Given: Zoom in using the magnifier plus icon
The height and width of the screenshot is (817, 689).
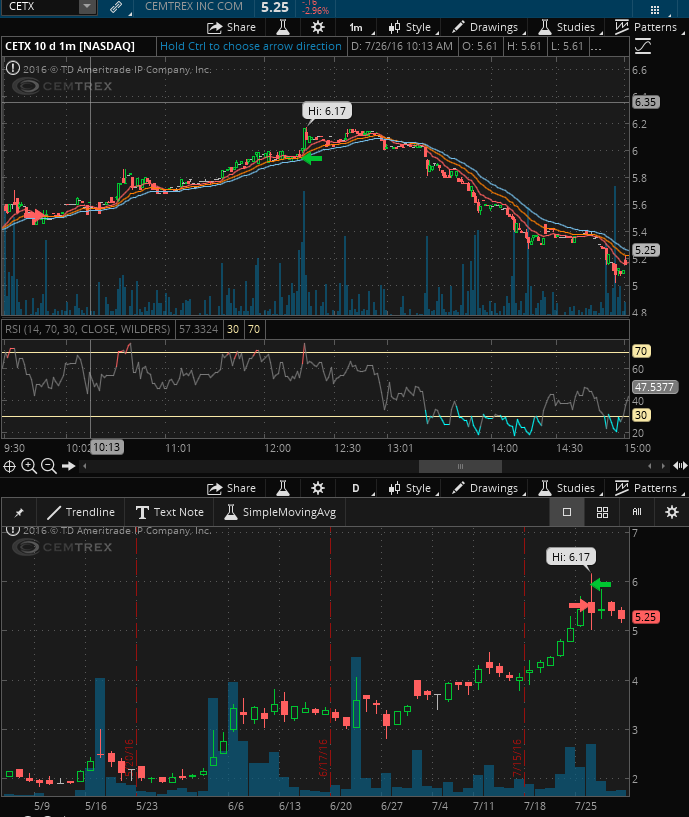Looking at the screenshot, I should point(29,466).
